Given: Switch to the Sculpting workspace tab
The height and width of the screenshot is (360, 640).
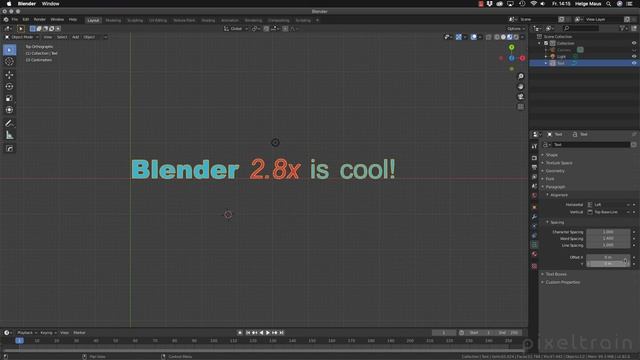Looking at the screenshot, I should [135, 20].
